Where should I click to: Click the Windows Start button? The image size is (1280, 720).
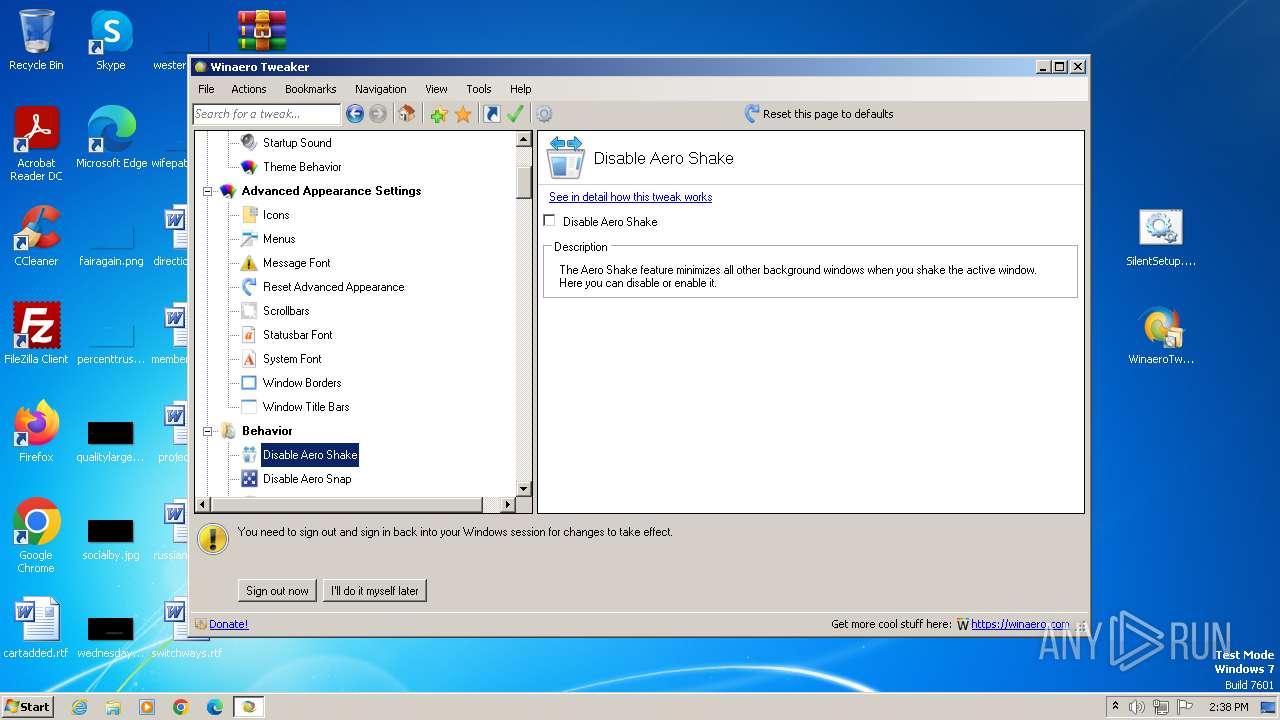point(27,706)
